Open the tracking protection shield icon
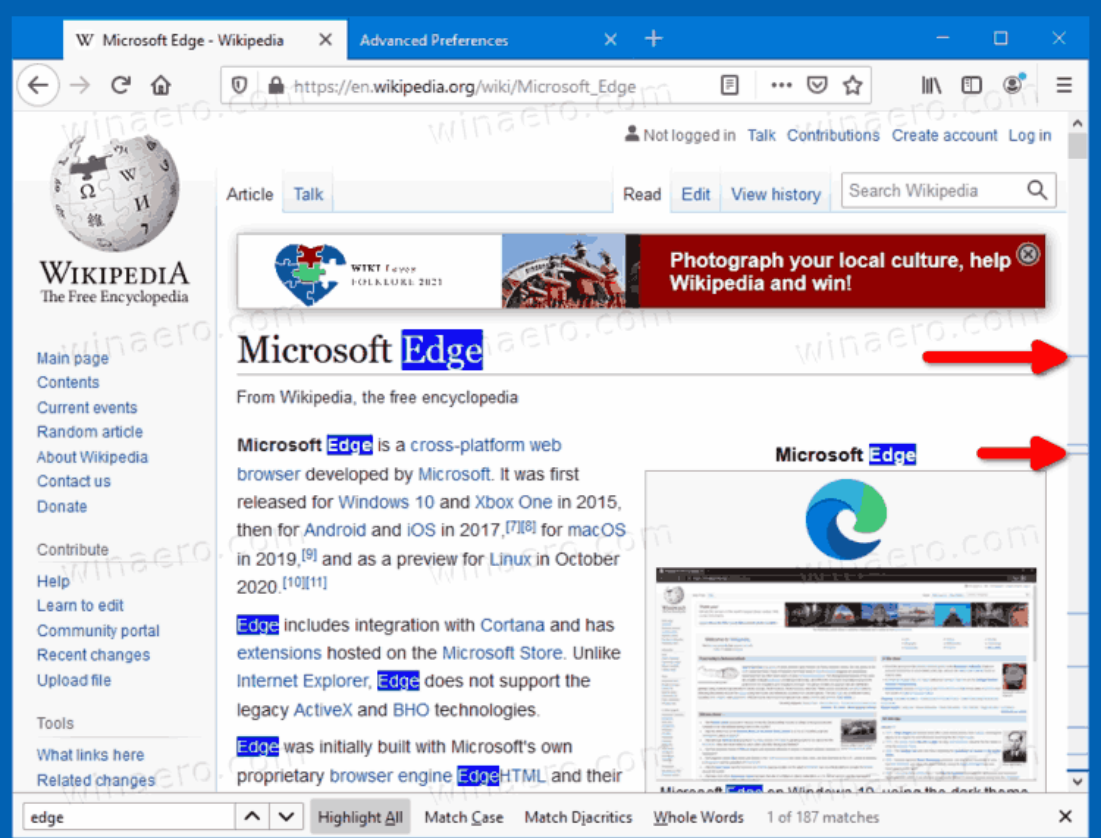The image size is (1101, 838). [x=239, y=86]
